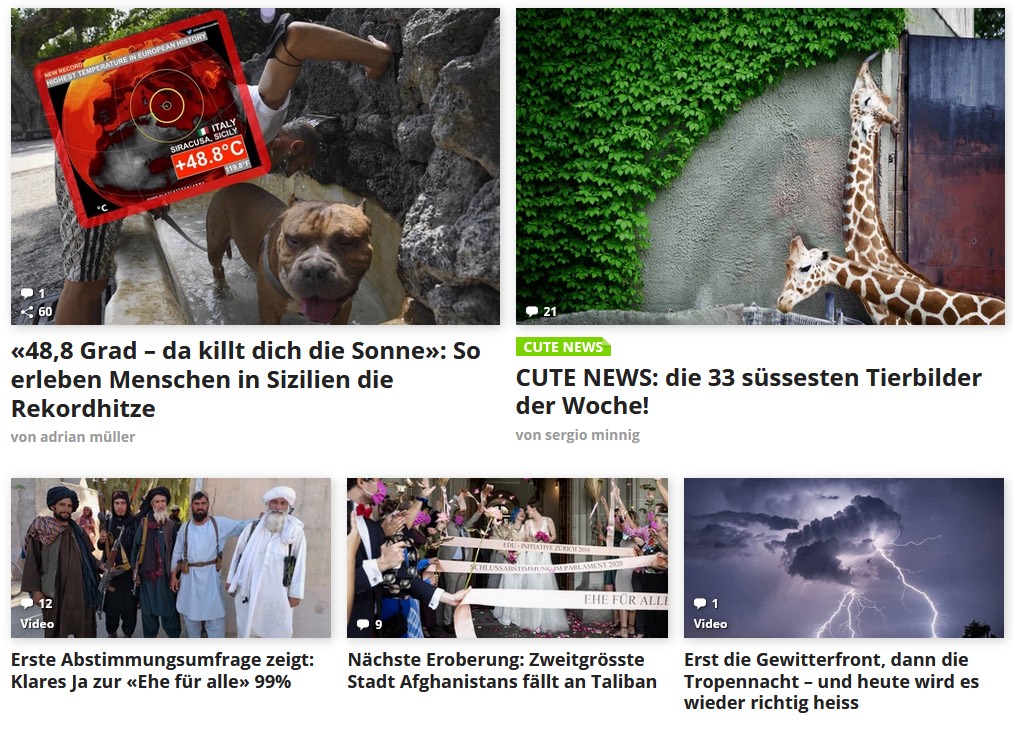Open headline CUTE NEWS: die 33 süssesten Tierbilder
Viewport: 1013px width, 731px height.
click(x=749, y=392)
